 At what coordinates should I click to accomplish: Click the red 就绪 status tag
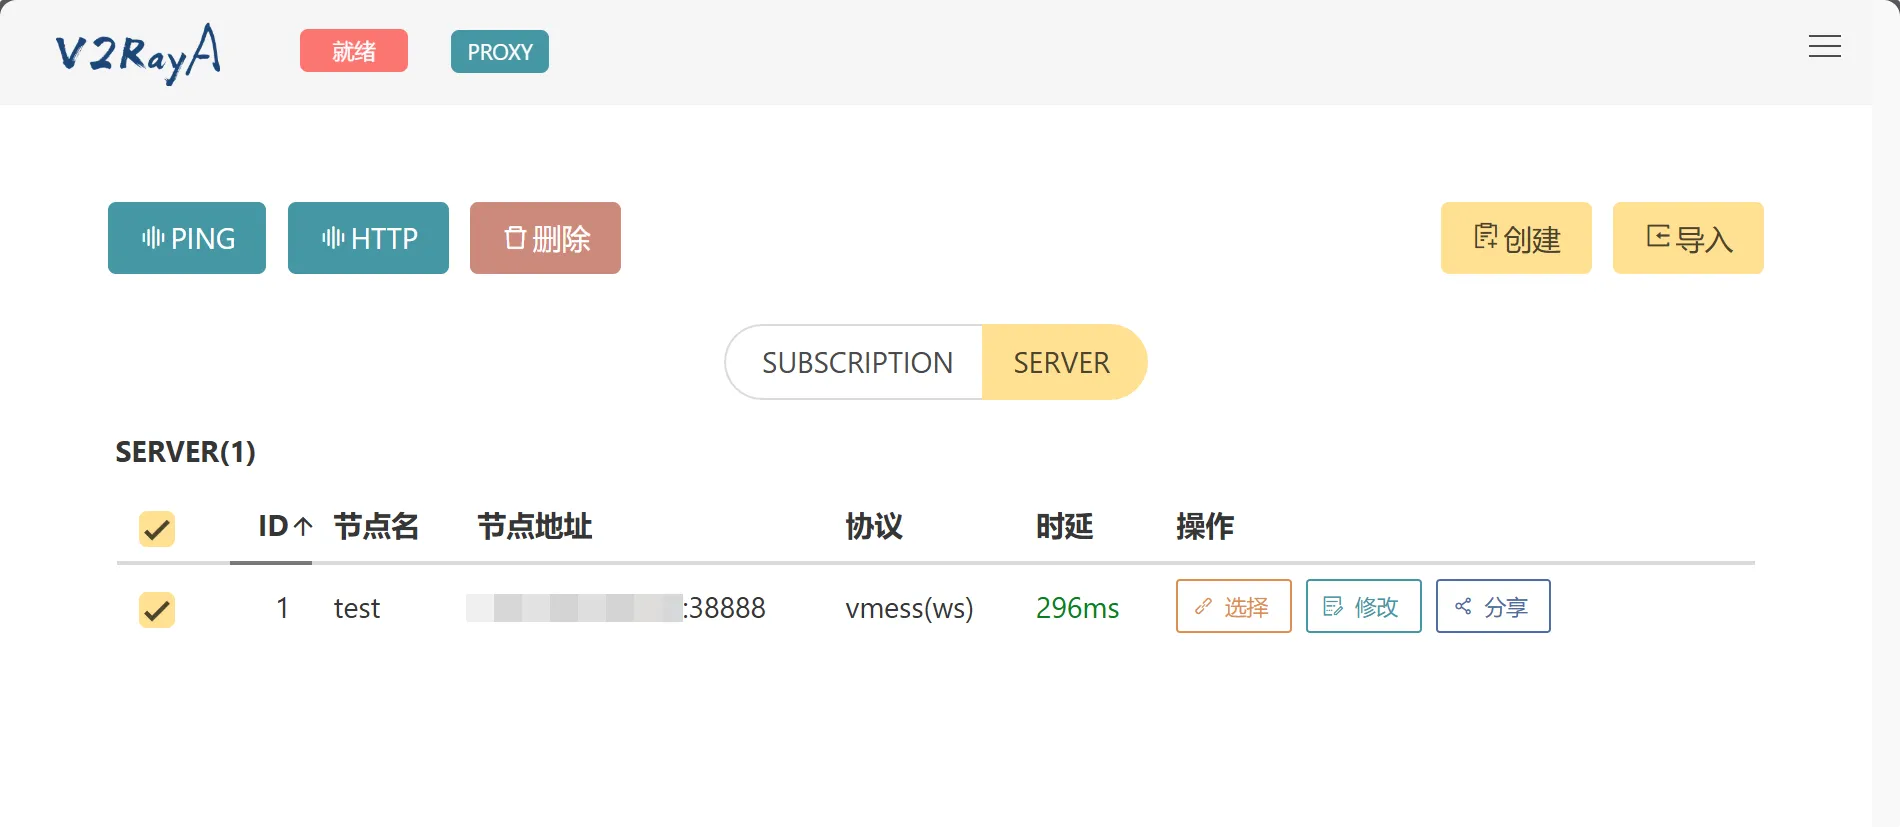click(x=354, y=51)
